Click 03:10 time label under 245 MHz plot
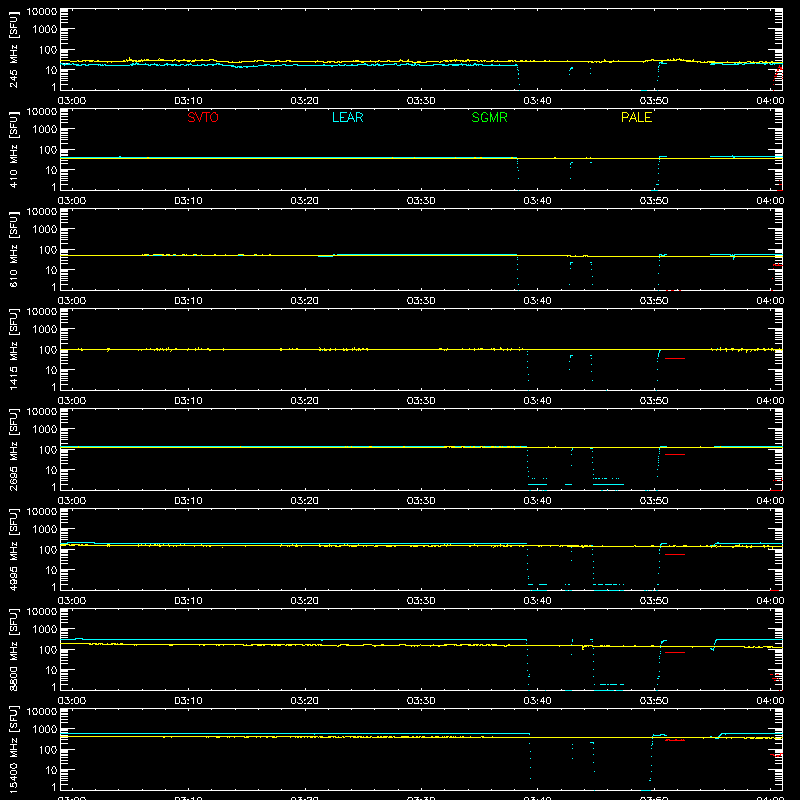The image size is (800, 800). pos(188,101)
